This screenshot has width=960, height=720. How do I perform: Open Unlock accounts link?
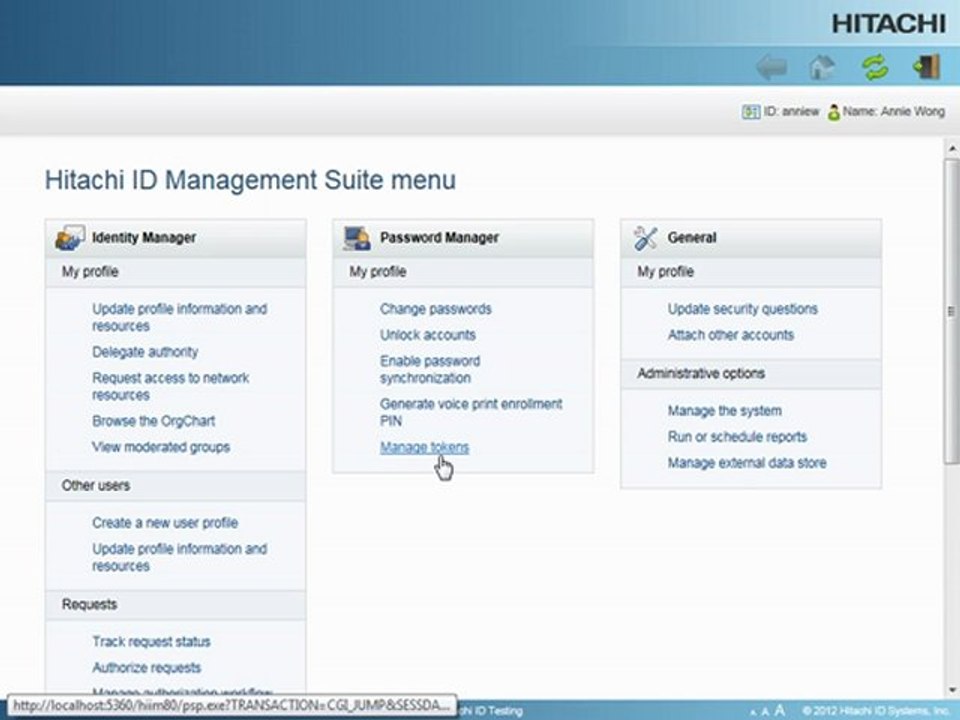click(x=427, y=335)
